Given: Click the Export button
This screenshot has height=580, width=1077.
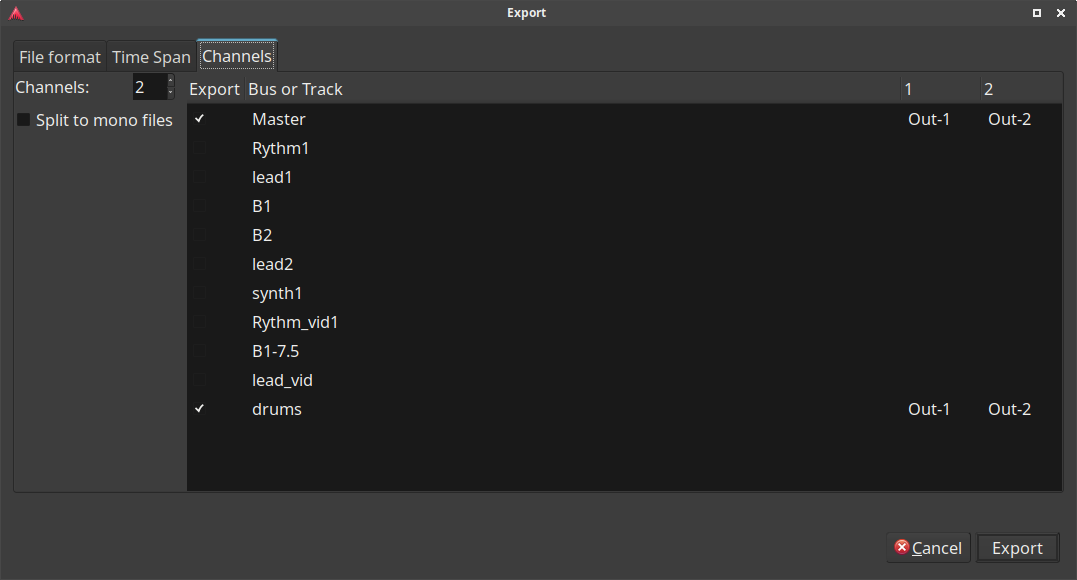Looking at the screenshot, I should pyautogui.click(x=1017, y=548).
